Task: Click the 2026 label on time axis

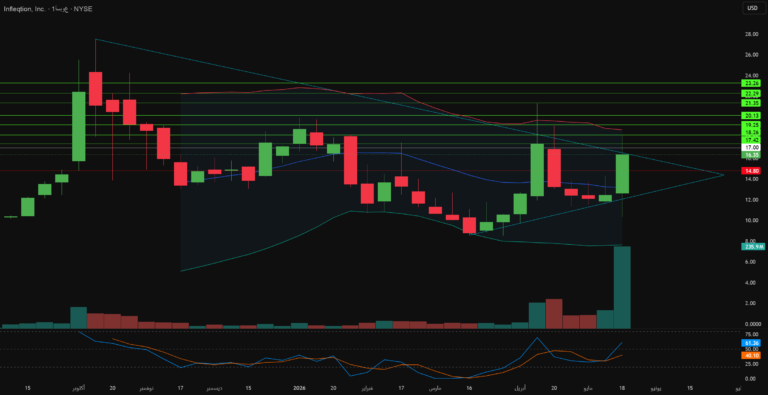Action: (x=299, y=388)
